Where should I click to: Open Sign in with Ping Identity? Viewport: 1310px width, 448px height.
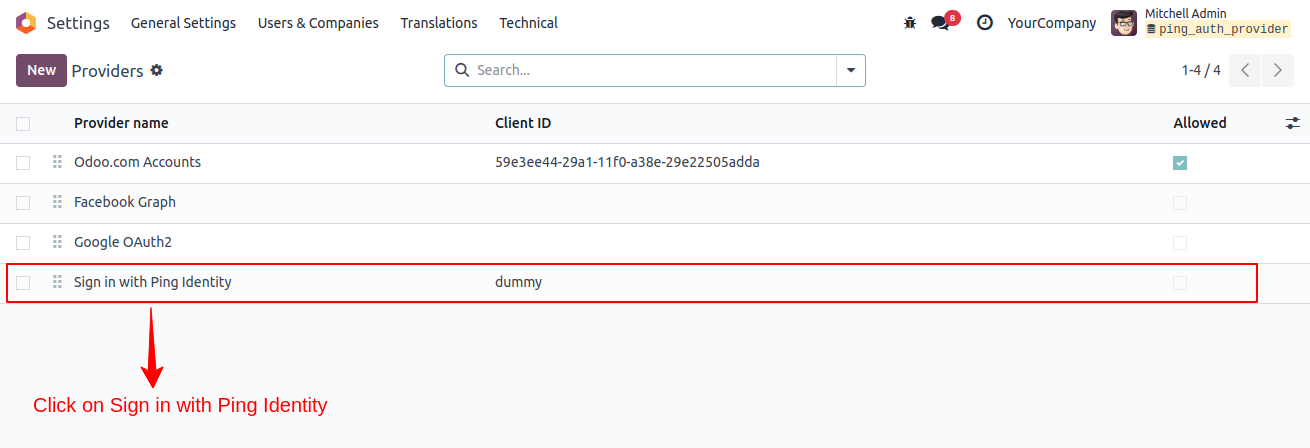pos(153,282)
